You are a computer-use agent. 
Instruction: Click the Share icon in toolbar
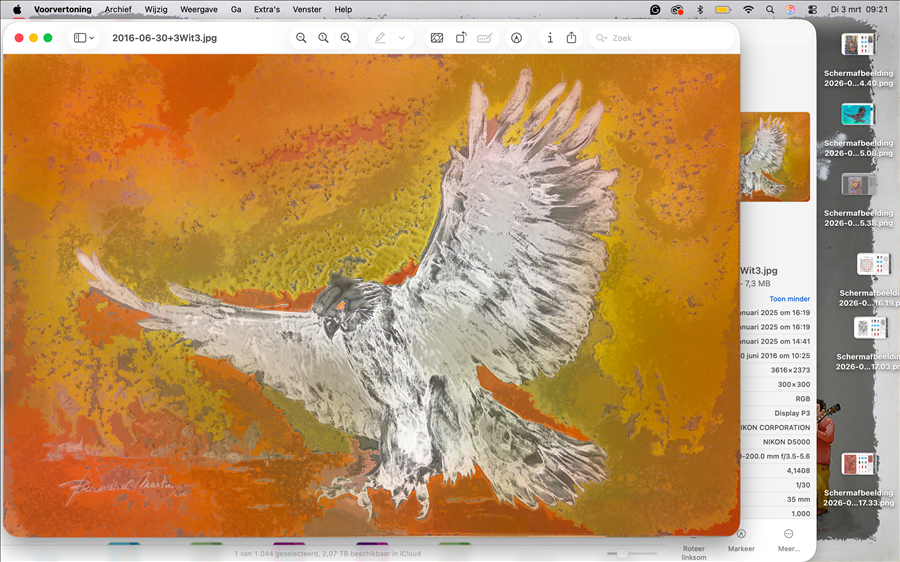point(571,38)
